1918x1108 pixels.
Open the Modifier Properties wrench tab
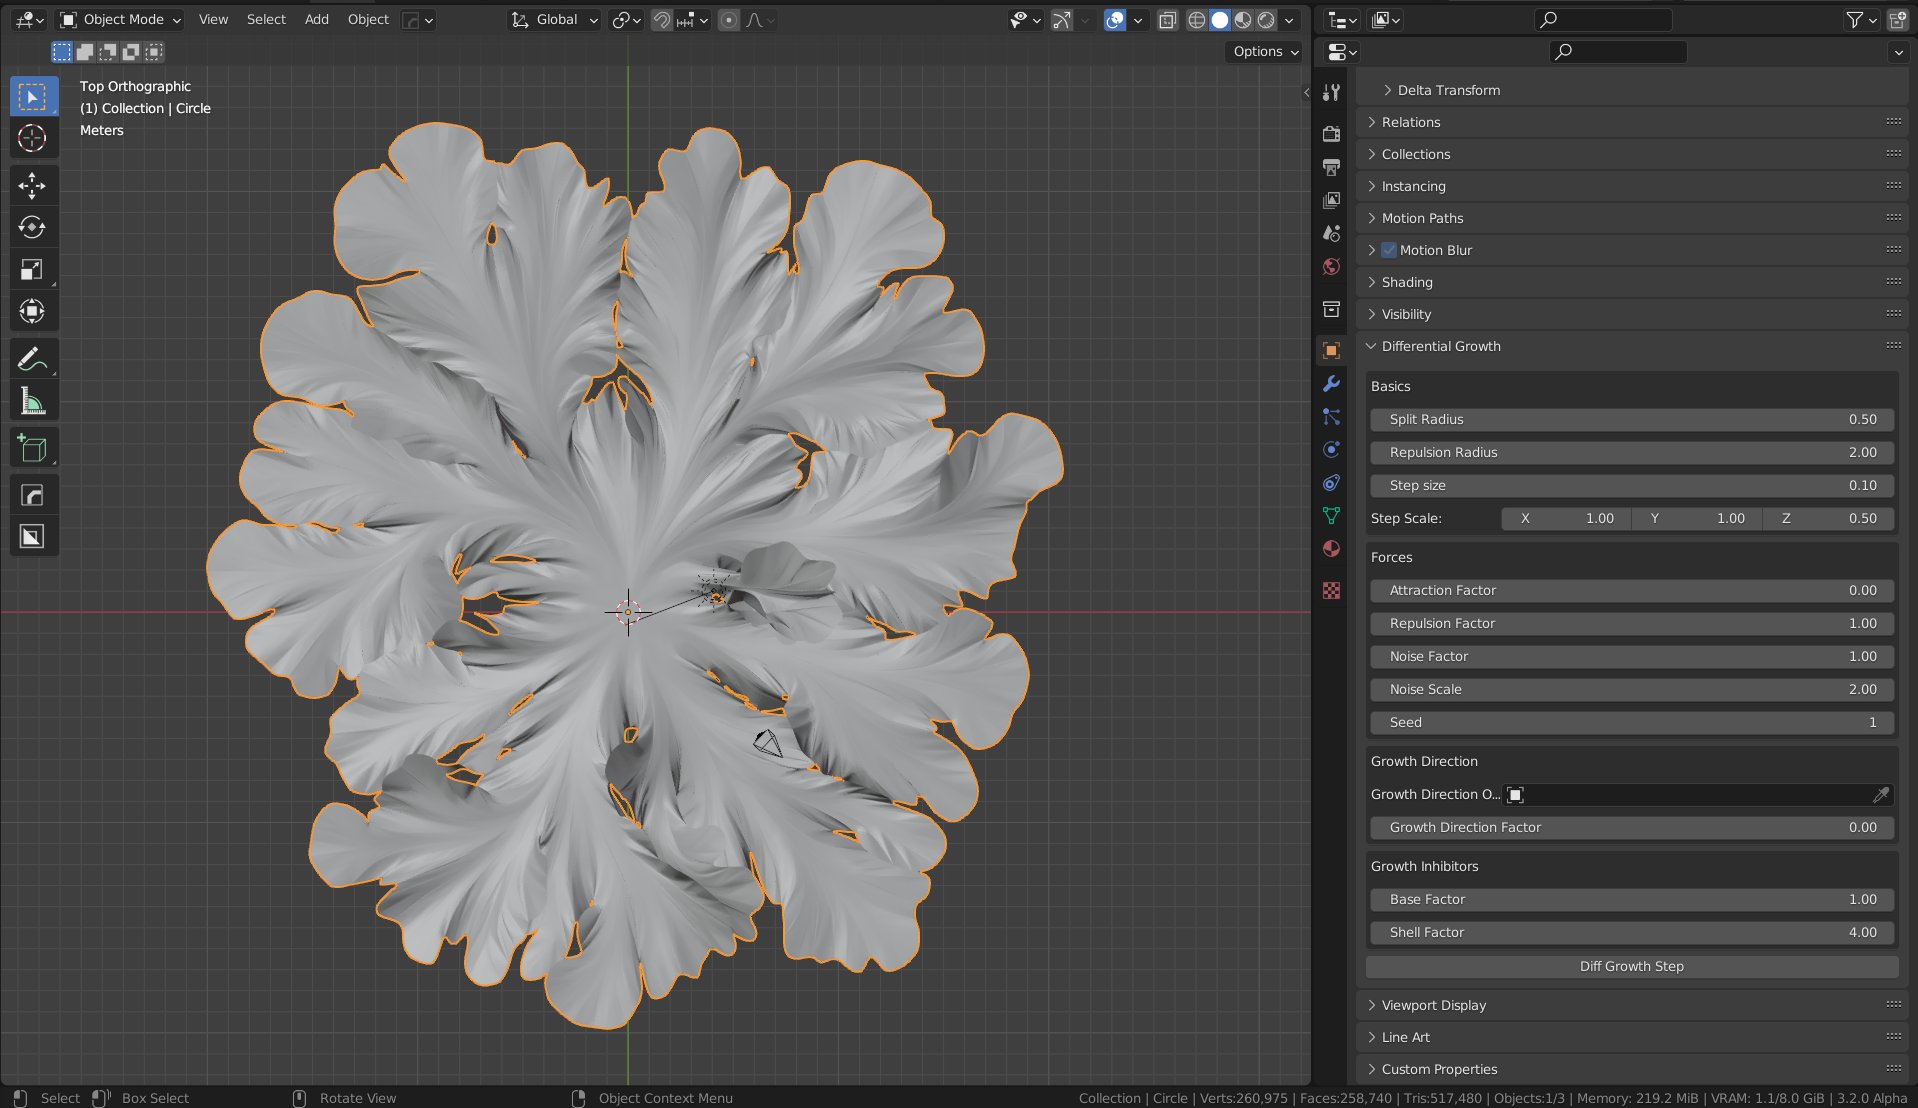[x=1331, y=383]
